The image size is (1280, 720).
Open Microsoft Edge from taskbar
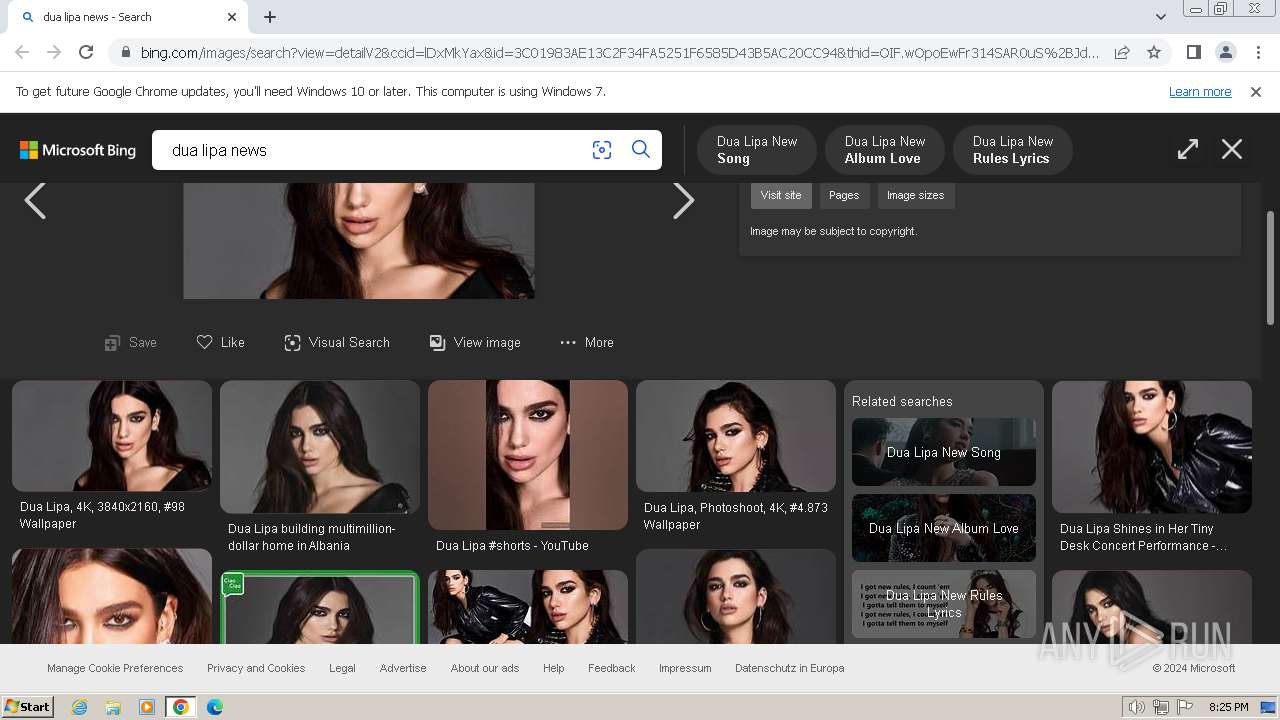pyautogui.click(x=215, y=707)
